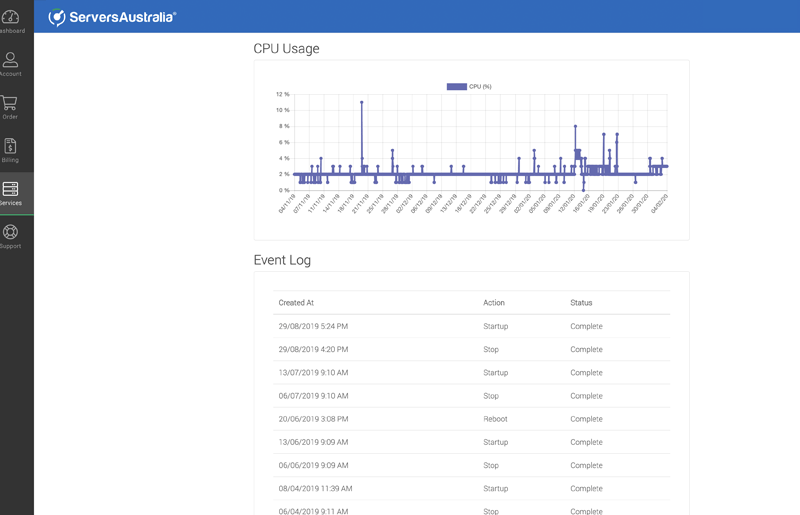Click the Servers Australia logo
The image size is (800, 515).
(113, 17)
